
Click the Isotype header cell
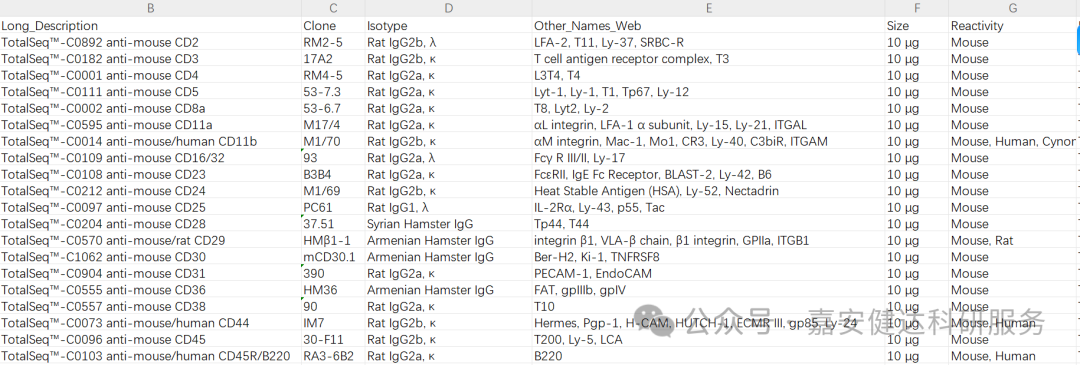[448, 25]
